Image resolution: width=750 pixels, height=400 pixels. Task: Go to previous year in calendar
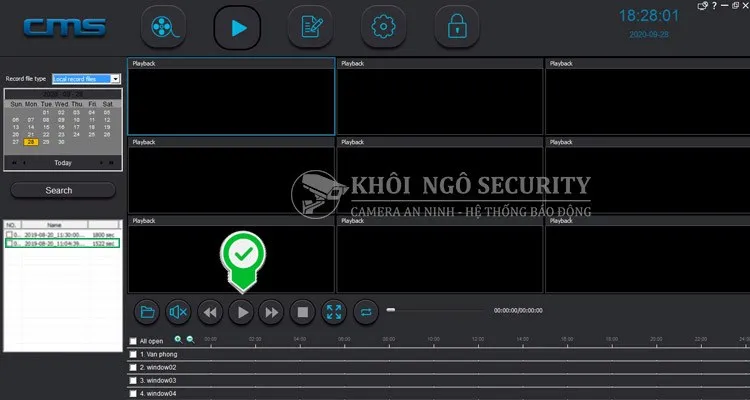point(14,163)
